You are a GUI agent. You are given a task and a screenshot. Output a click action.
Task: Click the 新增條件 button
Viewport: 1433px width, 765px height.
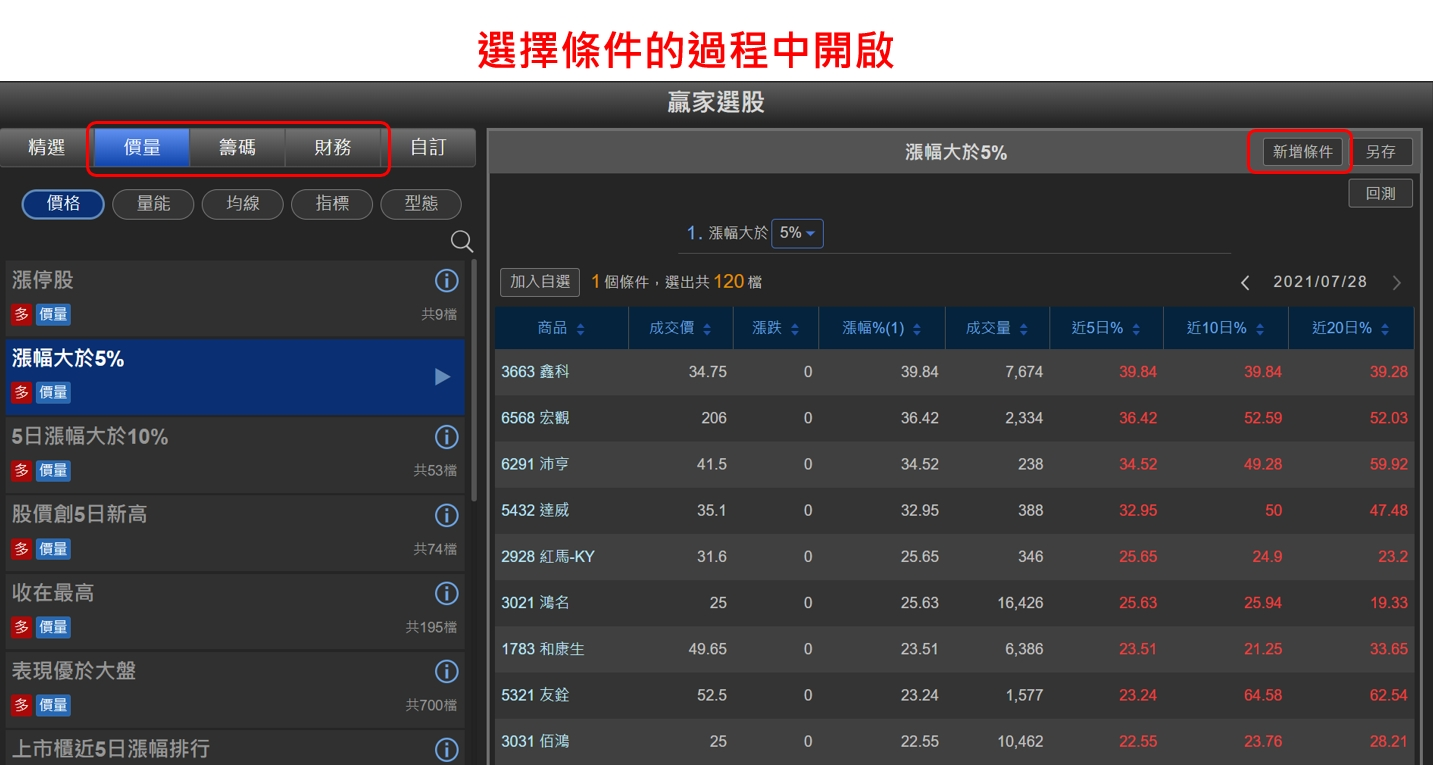coord(1302,152)
